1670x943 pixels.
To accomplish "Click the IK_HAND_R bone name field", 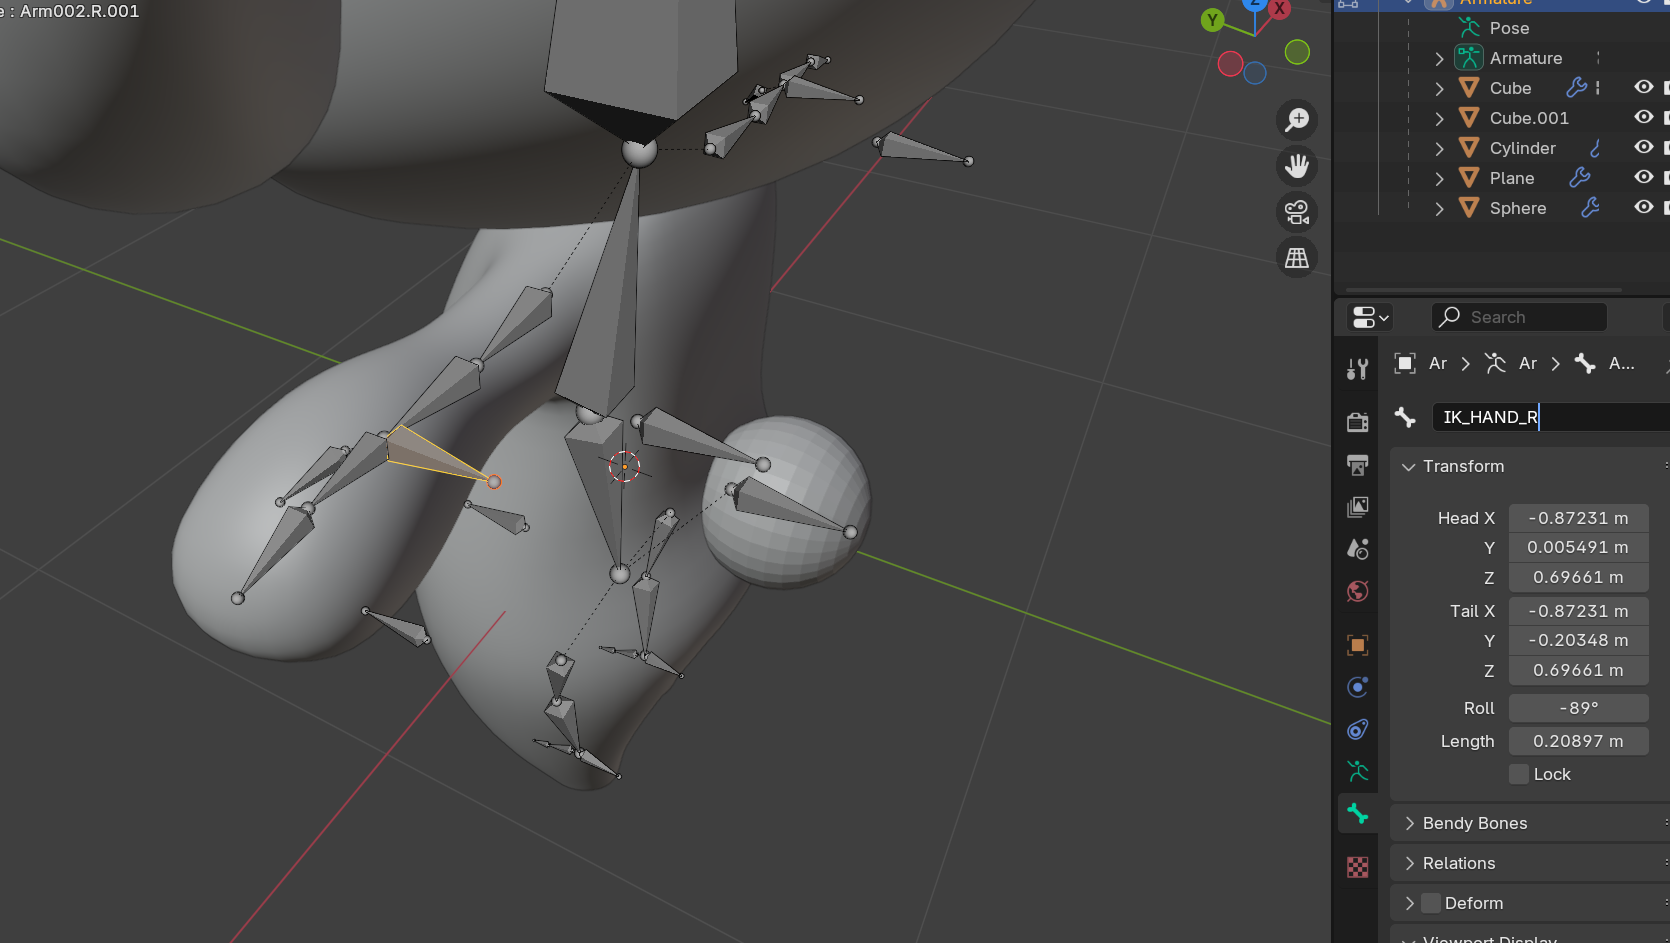I will tap(1551, 417).
